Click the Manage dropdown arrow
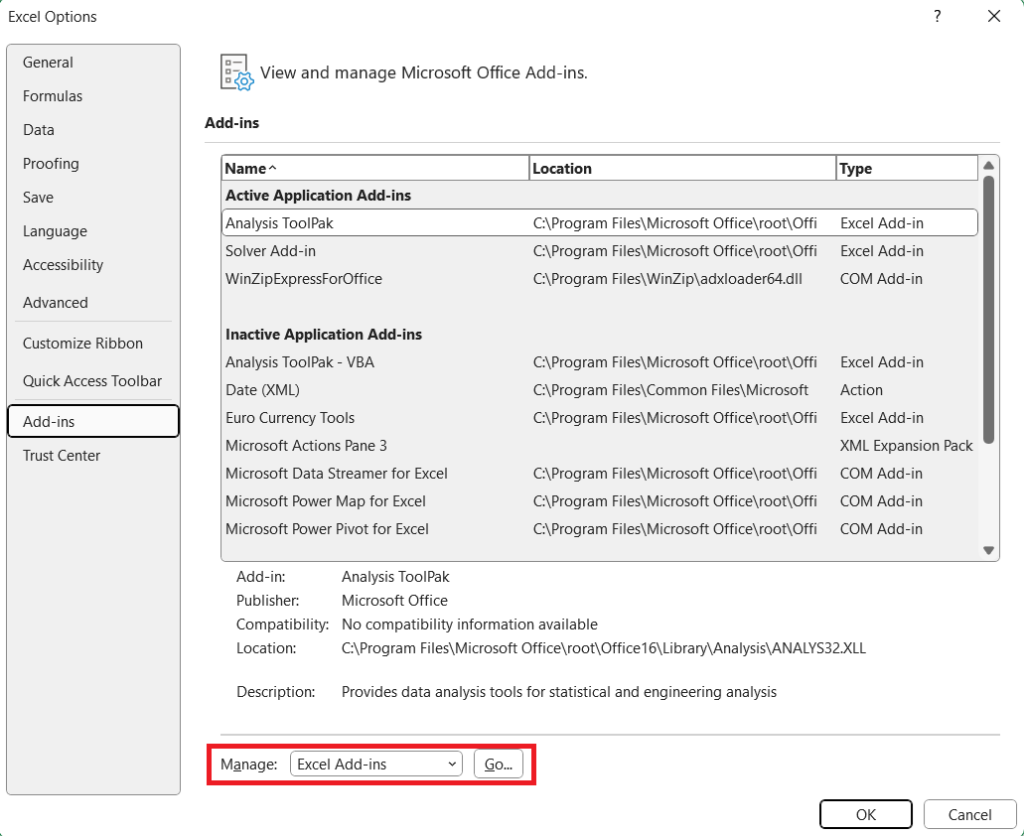The width and height of the screenshot is (1024, 836). 453,763
